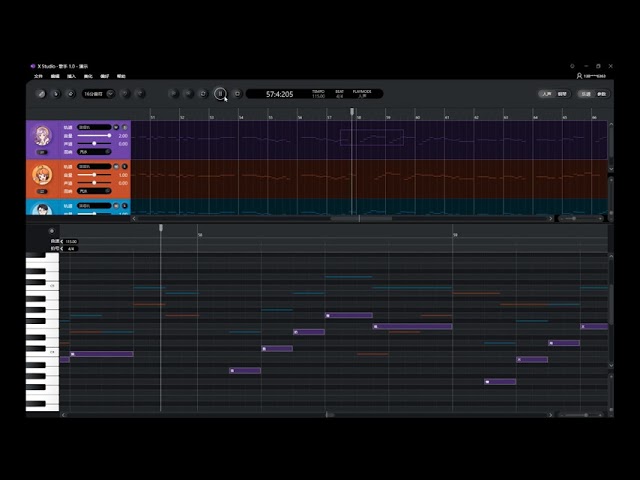Click the stop button right of pause
Image resolution: width=640 pixels, height=480 pixels.
(237, 94)
